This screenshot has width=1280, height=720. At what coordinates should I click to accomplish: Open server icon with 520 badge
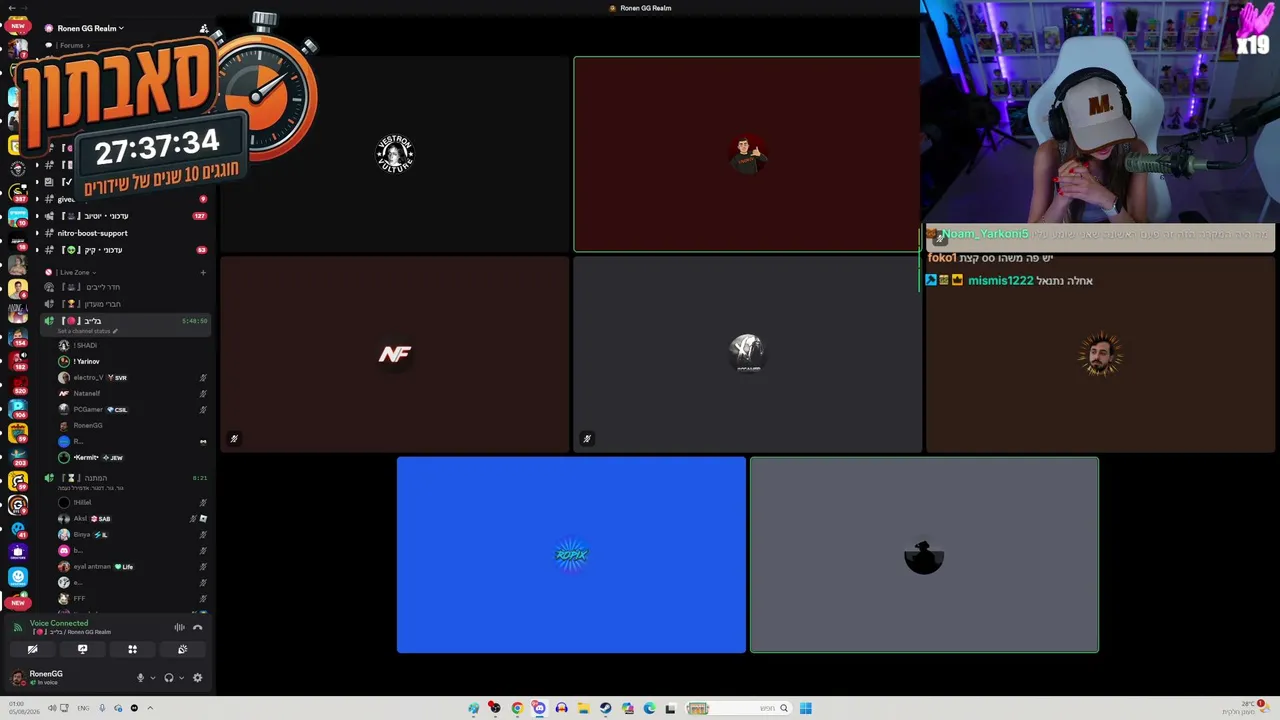point(17,384)
